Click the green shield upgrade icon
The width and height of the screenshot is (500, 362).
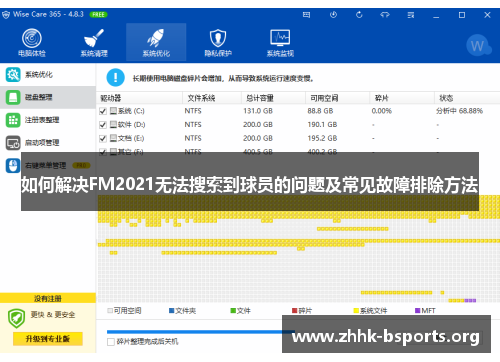[16, 318]
